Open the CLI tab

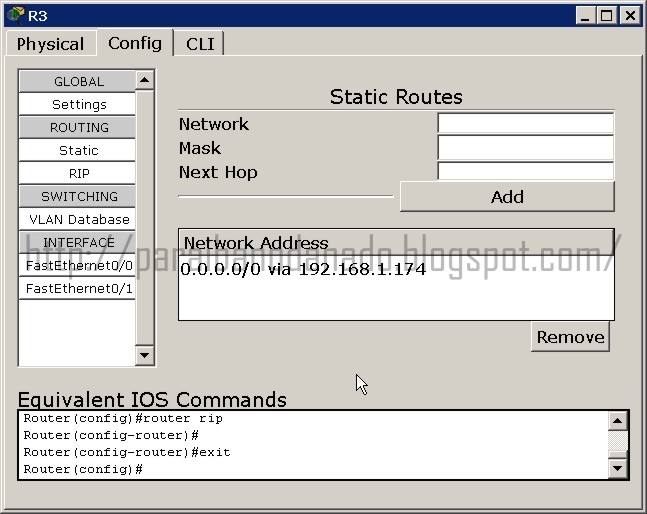tap(200, 44)
